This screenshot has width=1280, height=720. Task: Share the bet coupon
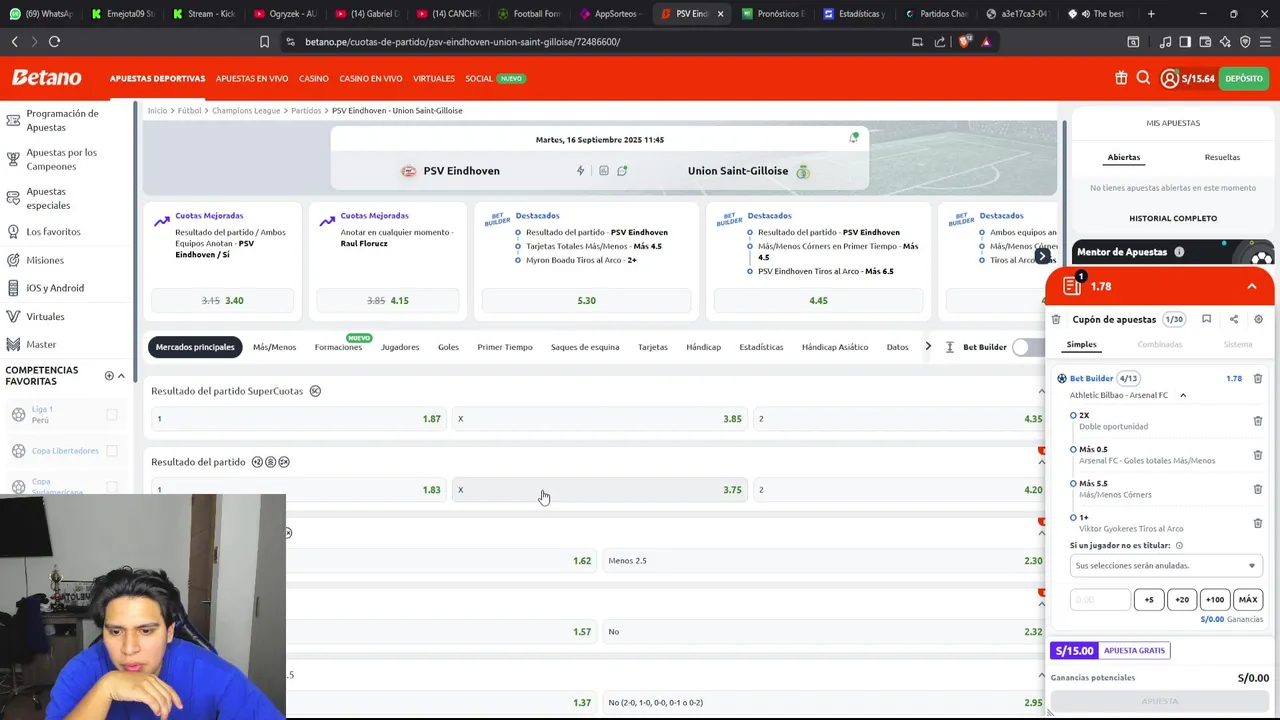pos(1233,319)
